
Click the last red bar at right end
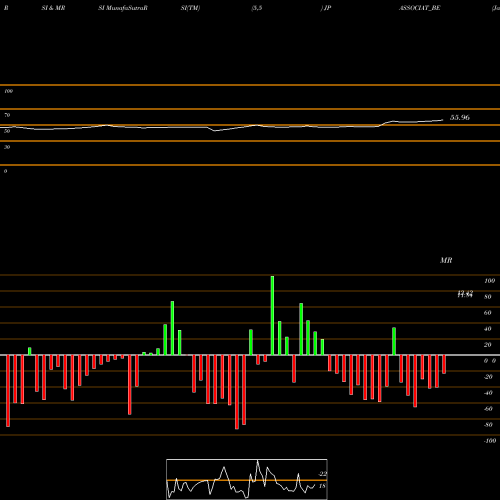(444, 364)
